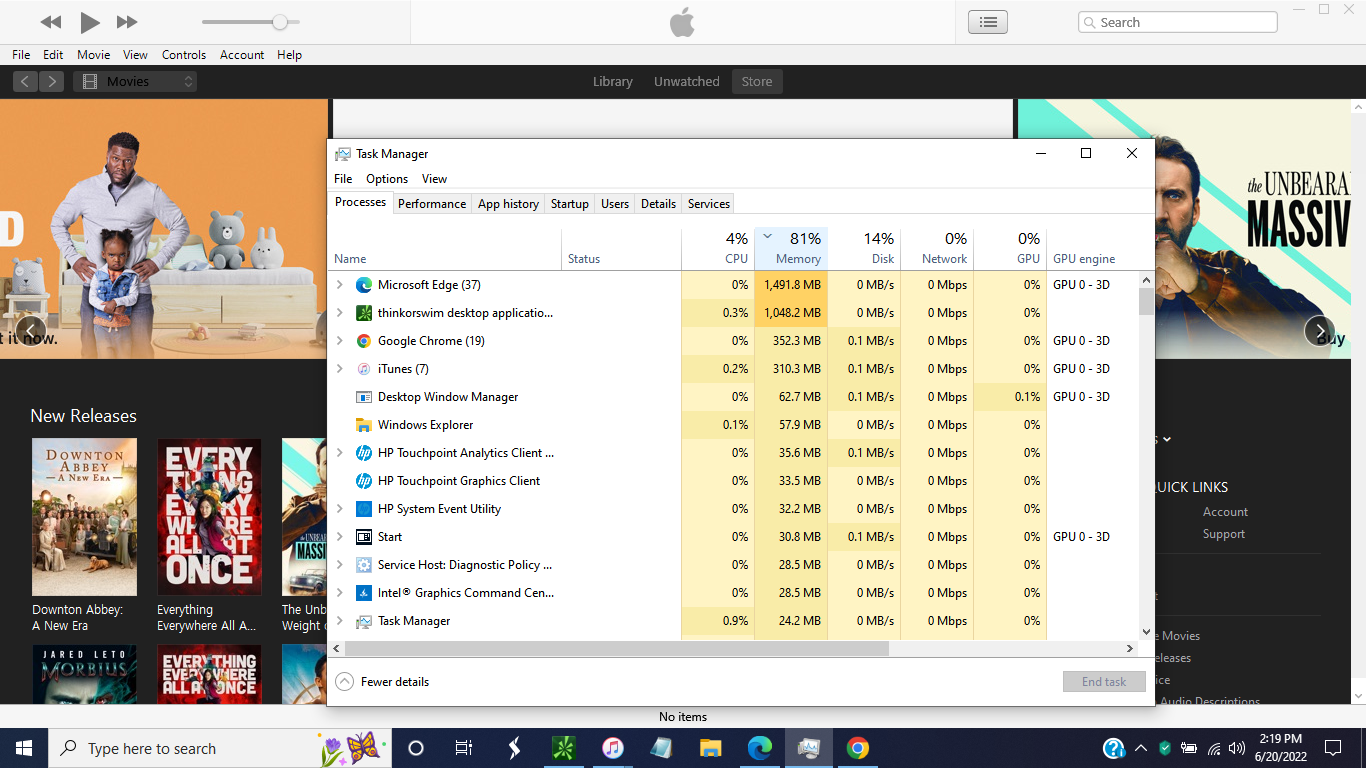Viewport: 1366px width, 768px height.
Task: Select HP System Event Utility icon
Action: (364, 509)
